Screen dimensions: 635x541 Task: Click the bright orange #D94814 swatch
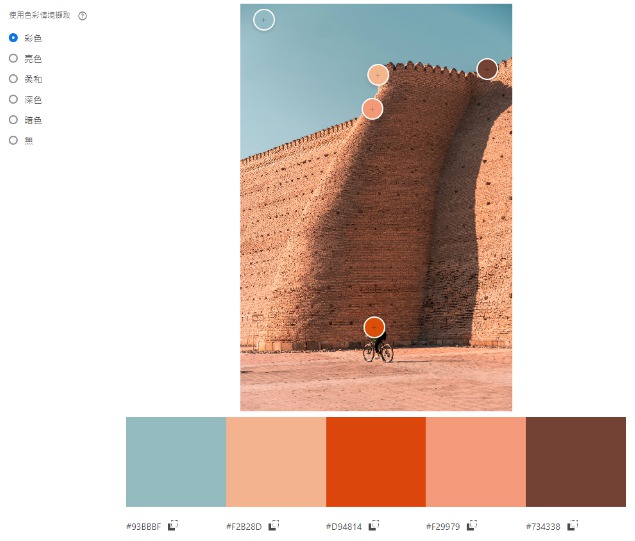tap(376, 462)
